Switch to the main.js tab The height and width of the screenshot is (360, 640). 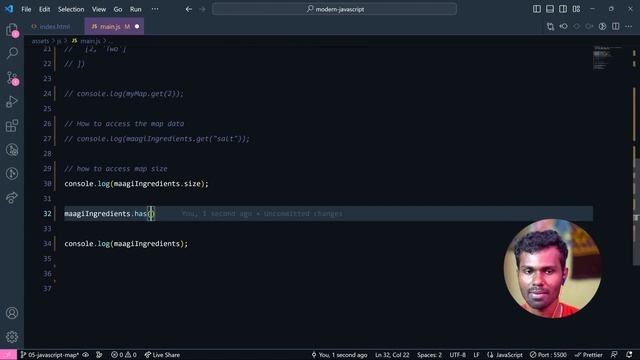[x=114, y=27]
